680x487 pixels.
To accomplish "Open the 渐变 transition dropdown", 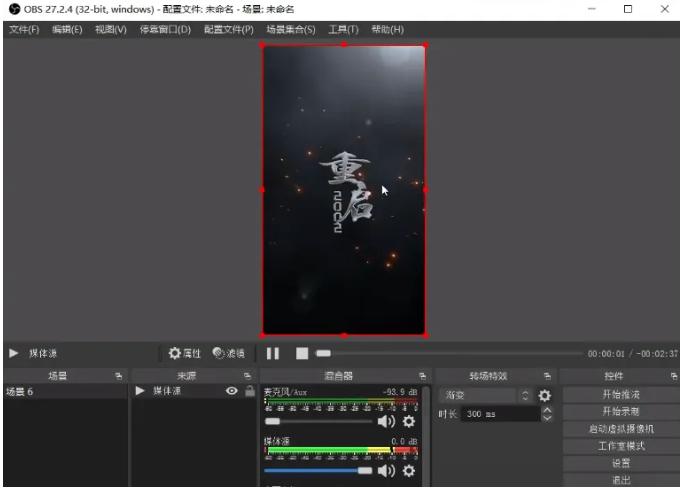I will [x=486, y=395].
